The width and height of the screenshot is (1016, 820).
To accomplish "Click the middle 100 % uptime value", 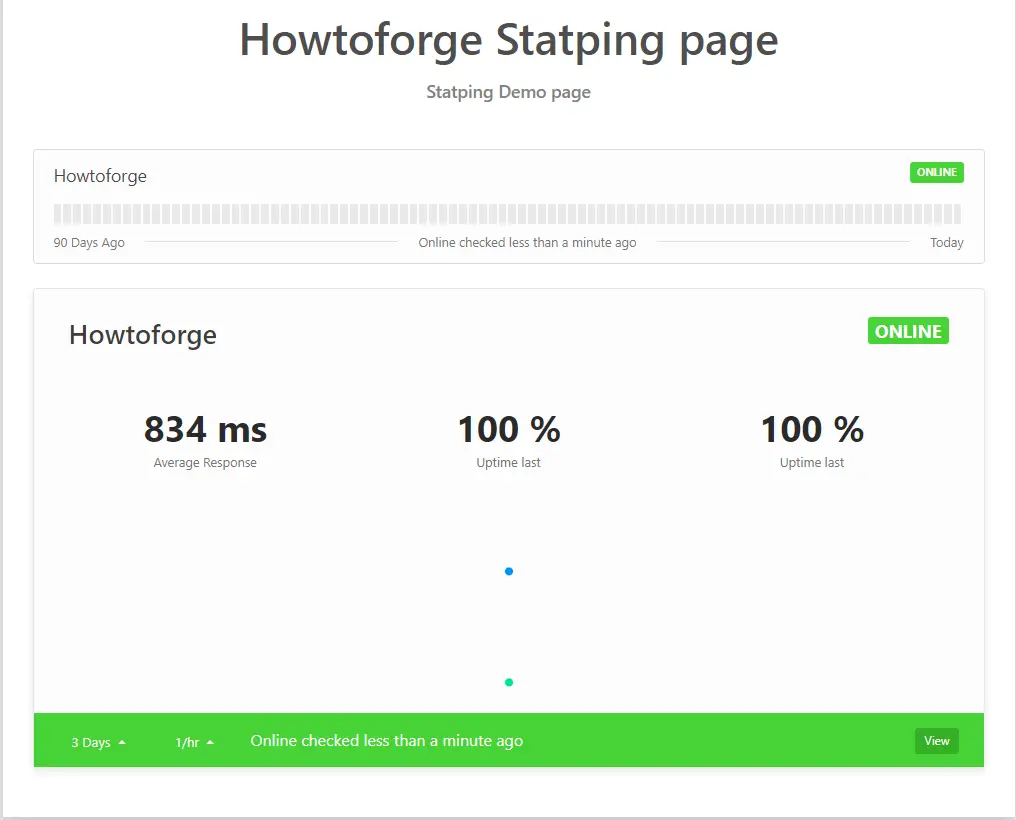I will point(509,429).
